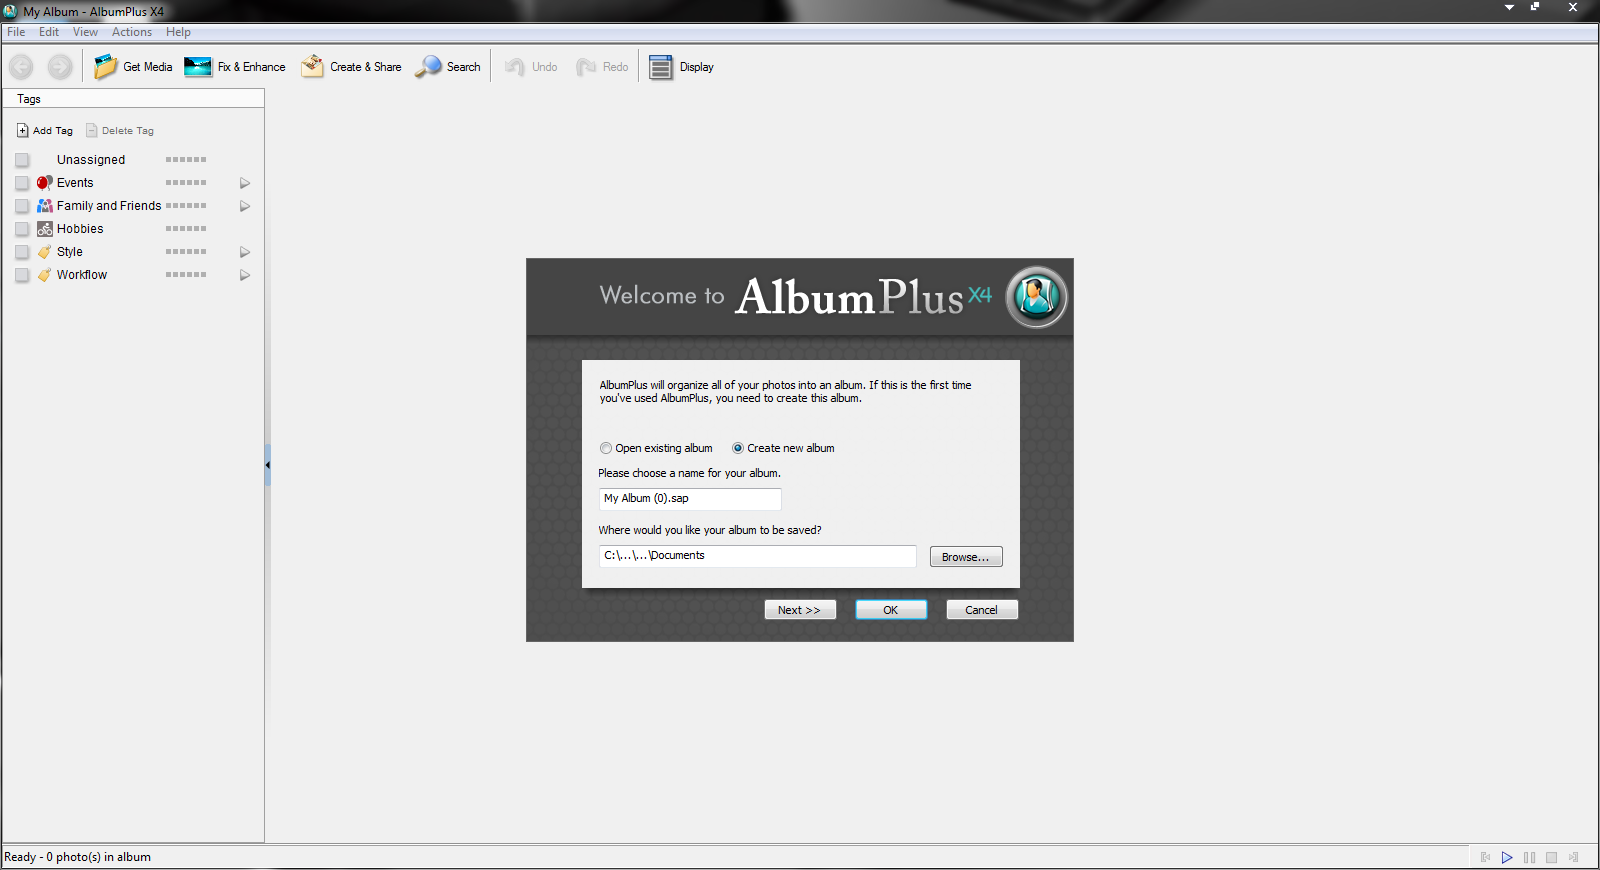The height and width of the screenshot is (870, 1600).
Task: Restore down the AlbumPlus window
Action: pyautogui.click(x=1535, y=7)
